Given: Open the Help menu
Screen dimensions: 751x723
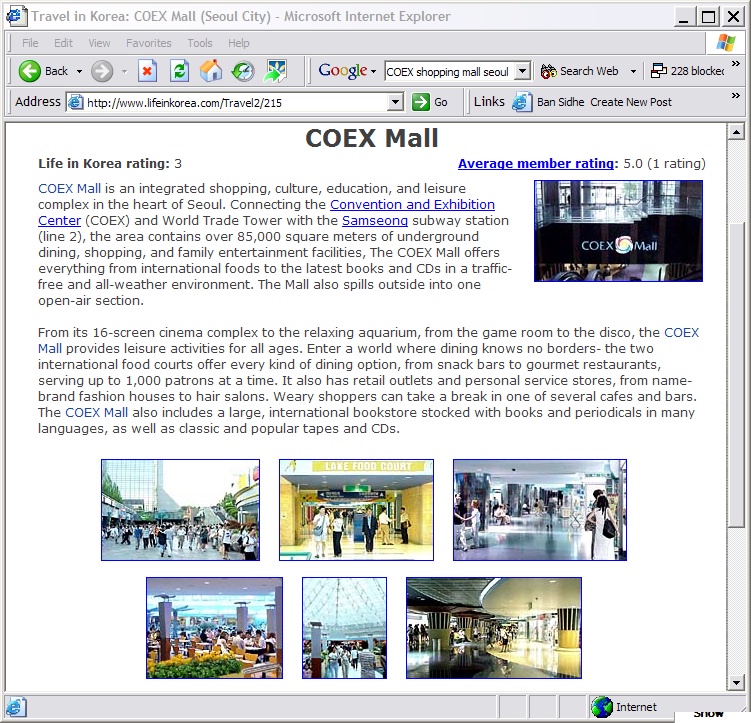Looking at the screenshot, I should [239, 43].
